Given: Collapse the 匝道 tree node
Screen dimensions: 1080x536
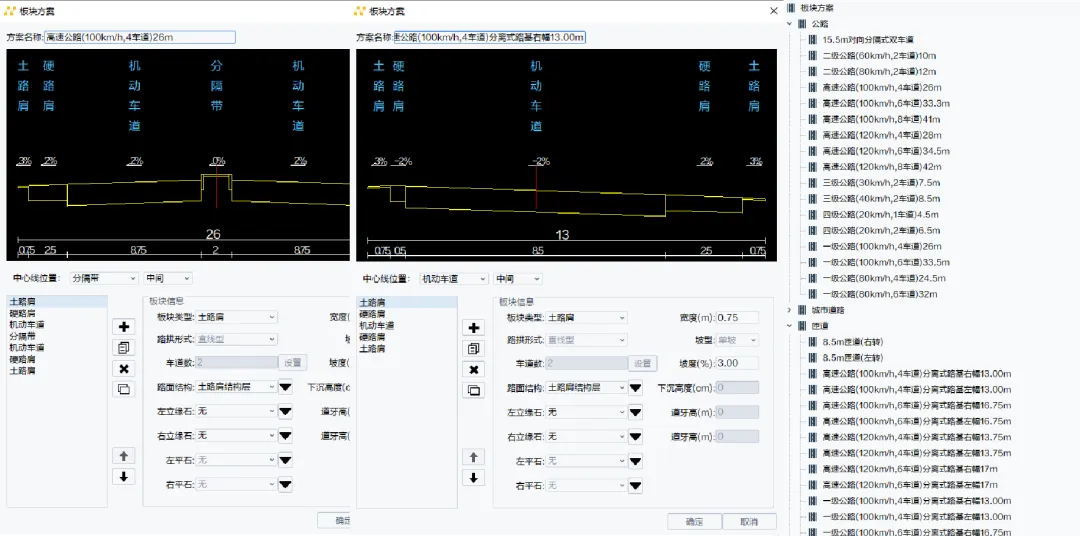Looking at the screenshot, I should [x=789, y=326].
